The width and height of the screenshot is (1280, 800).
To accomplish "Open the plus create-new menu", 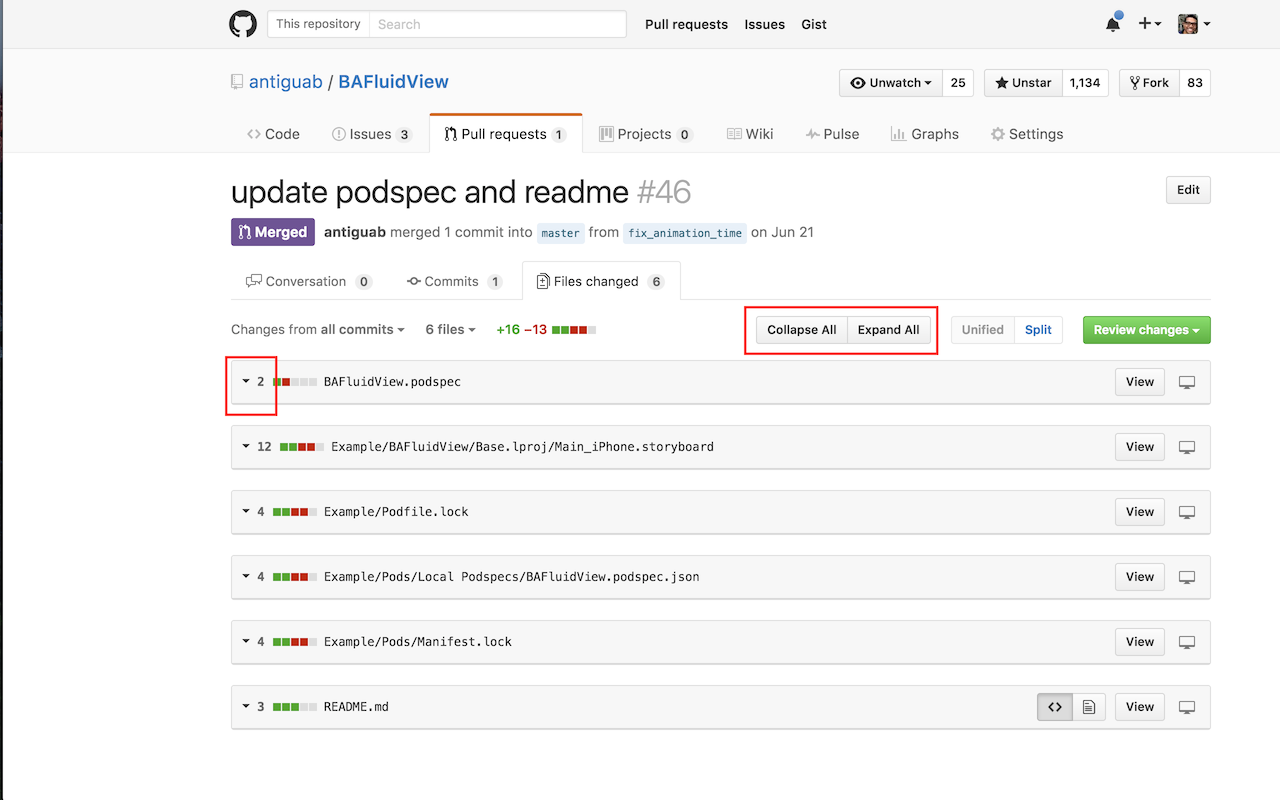I will (x=1150, y=24).
